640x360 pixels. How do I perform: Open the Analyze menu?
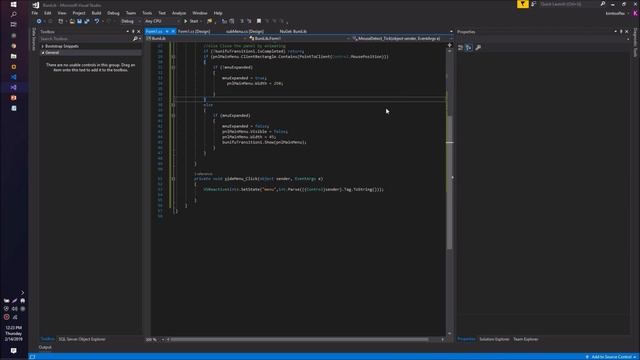coord(179,13)
